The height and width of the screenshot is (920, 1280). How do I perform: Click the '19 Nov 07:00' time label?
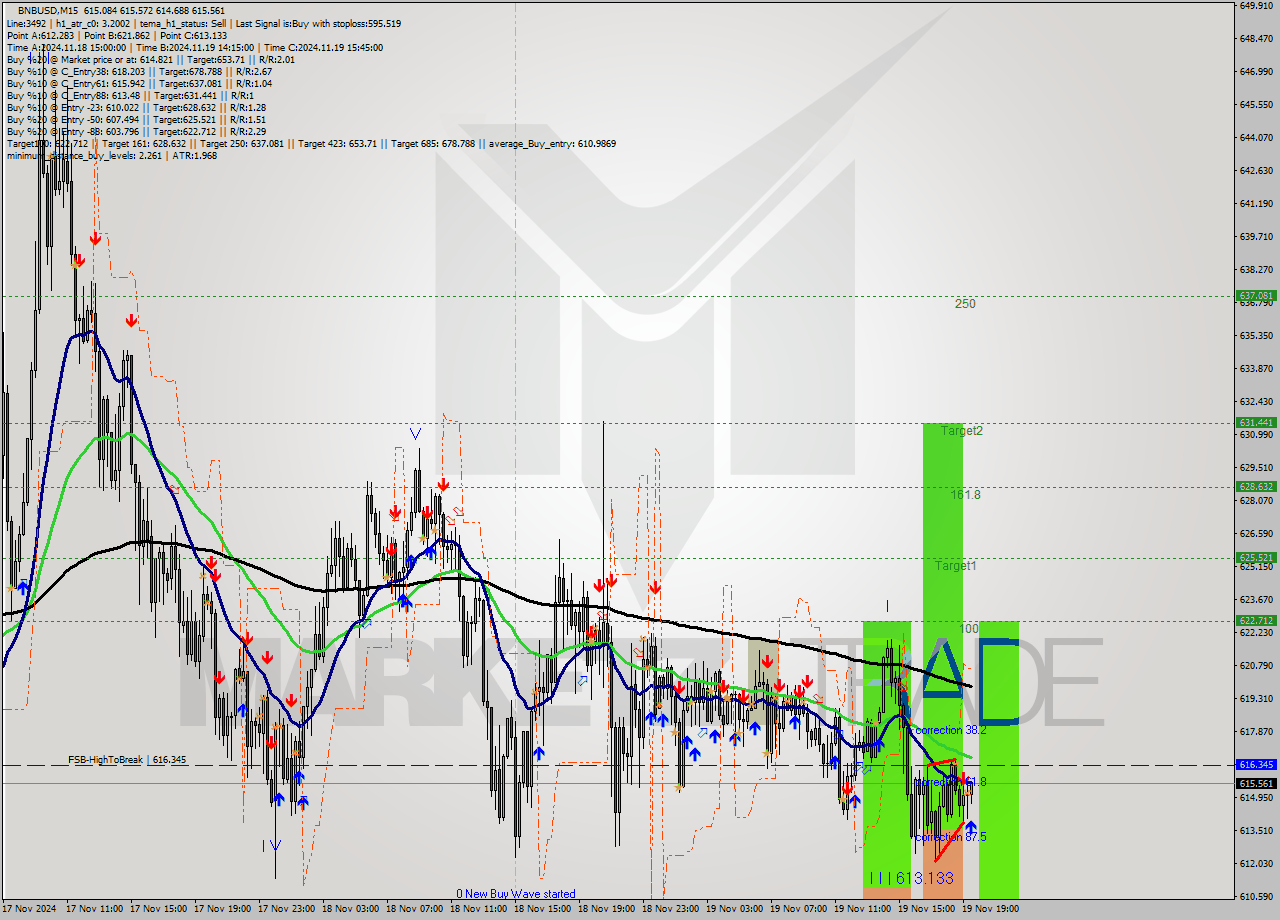[798, 910]
